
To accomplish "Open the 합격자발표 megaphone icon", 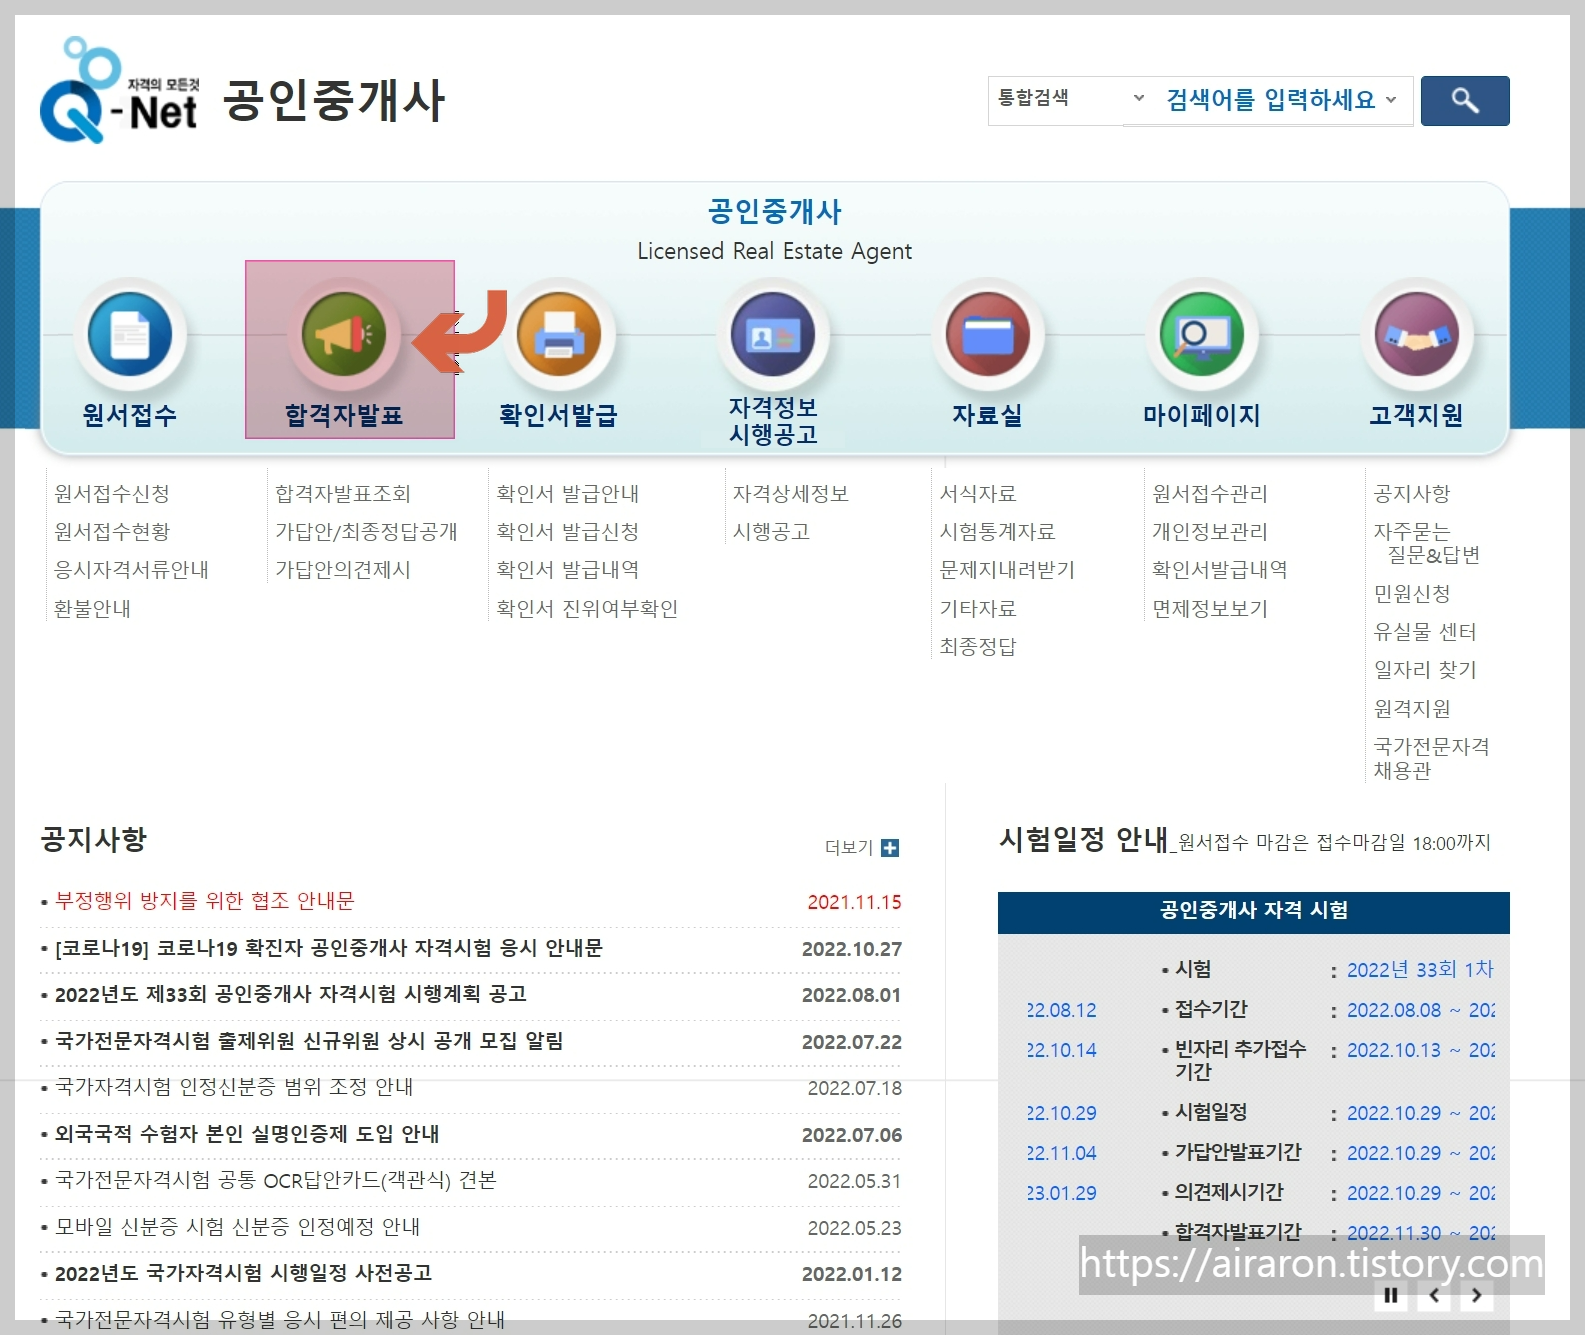I will 344,334.
